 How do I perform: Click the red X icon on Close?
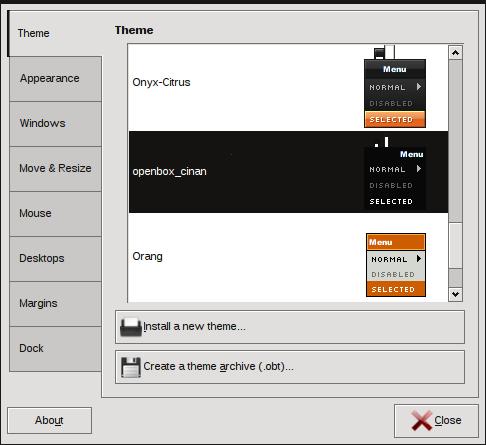(x=421, y=420)
